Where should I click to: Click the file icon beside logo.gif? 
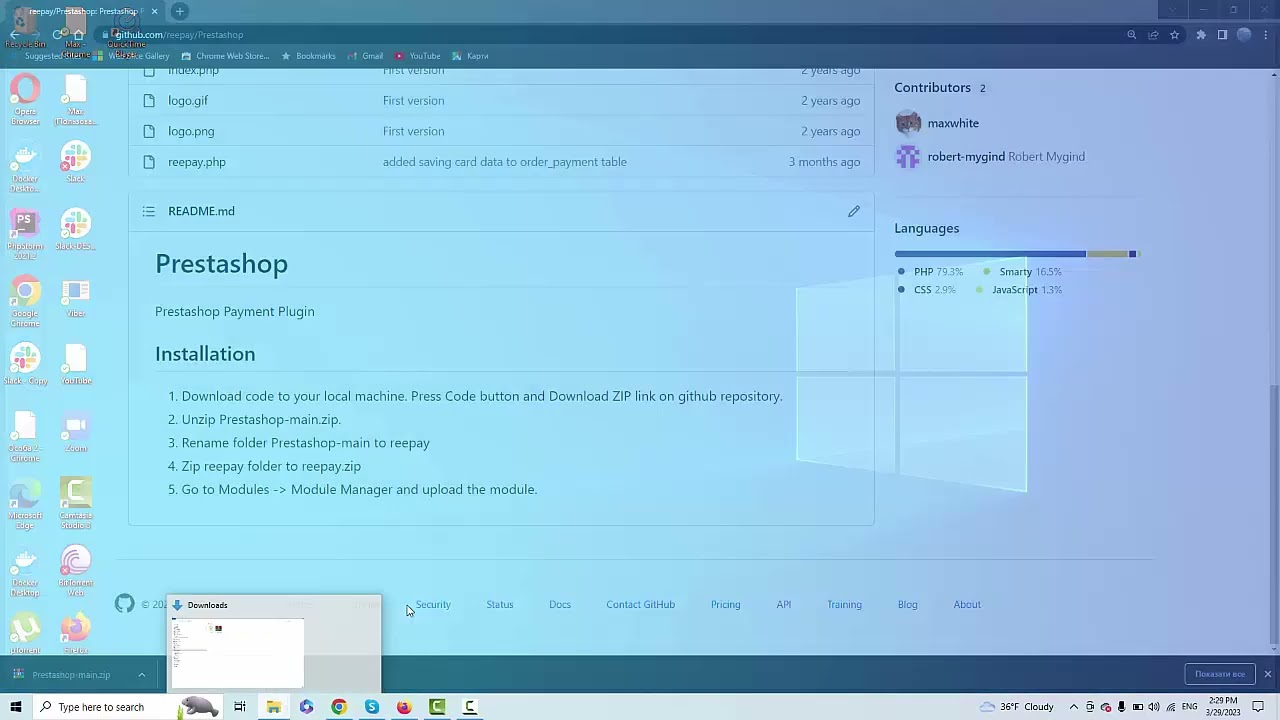[149, 100]
